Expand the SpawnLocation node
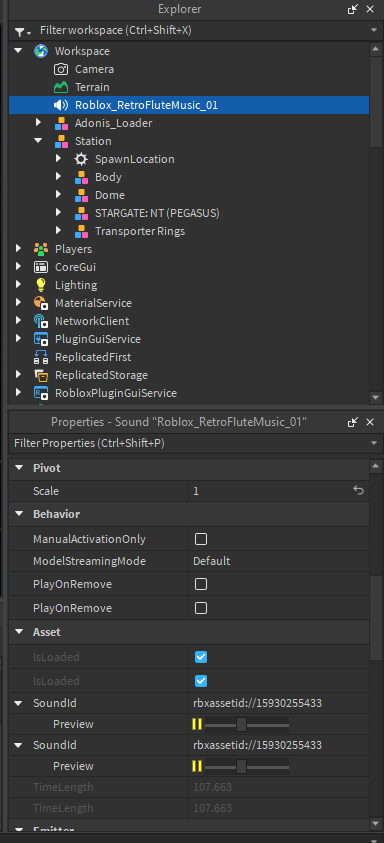 click(58, 159)
